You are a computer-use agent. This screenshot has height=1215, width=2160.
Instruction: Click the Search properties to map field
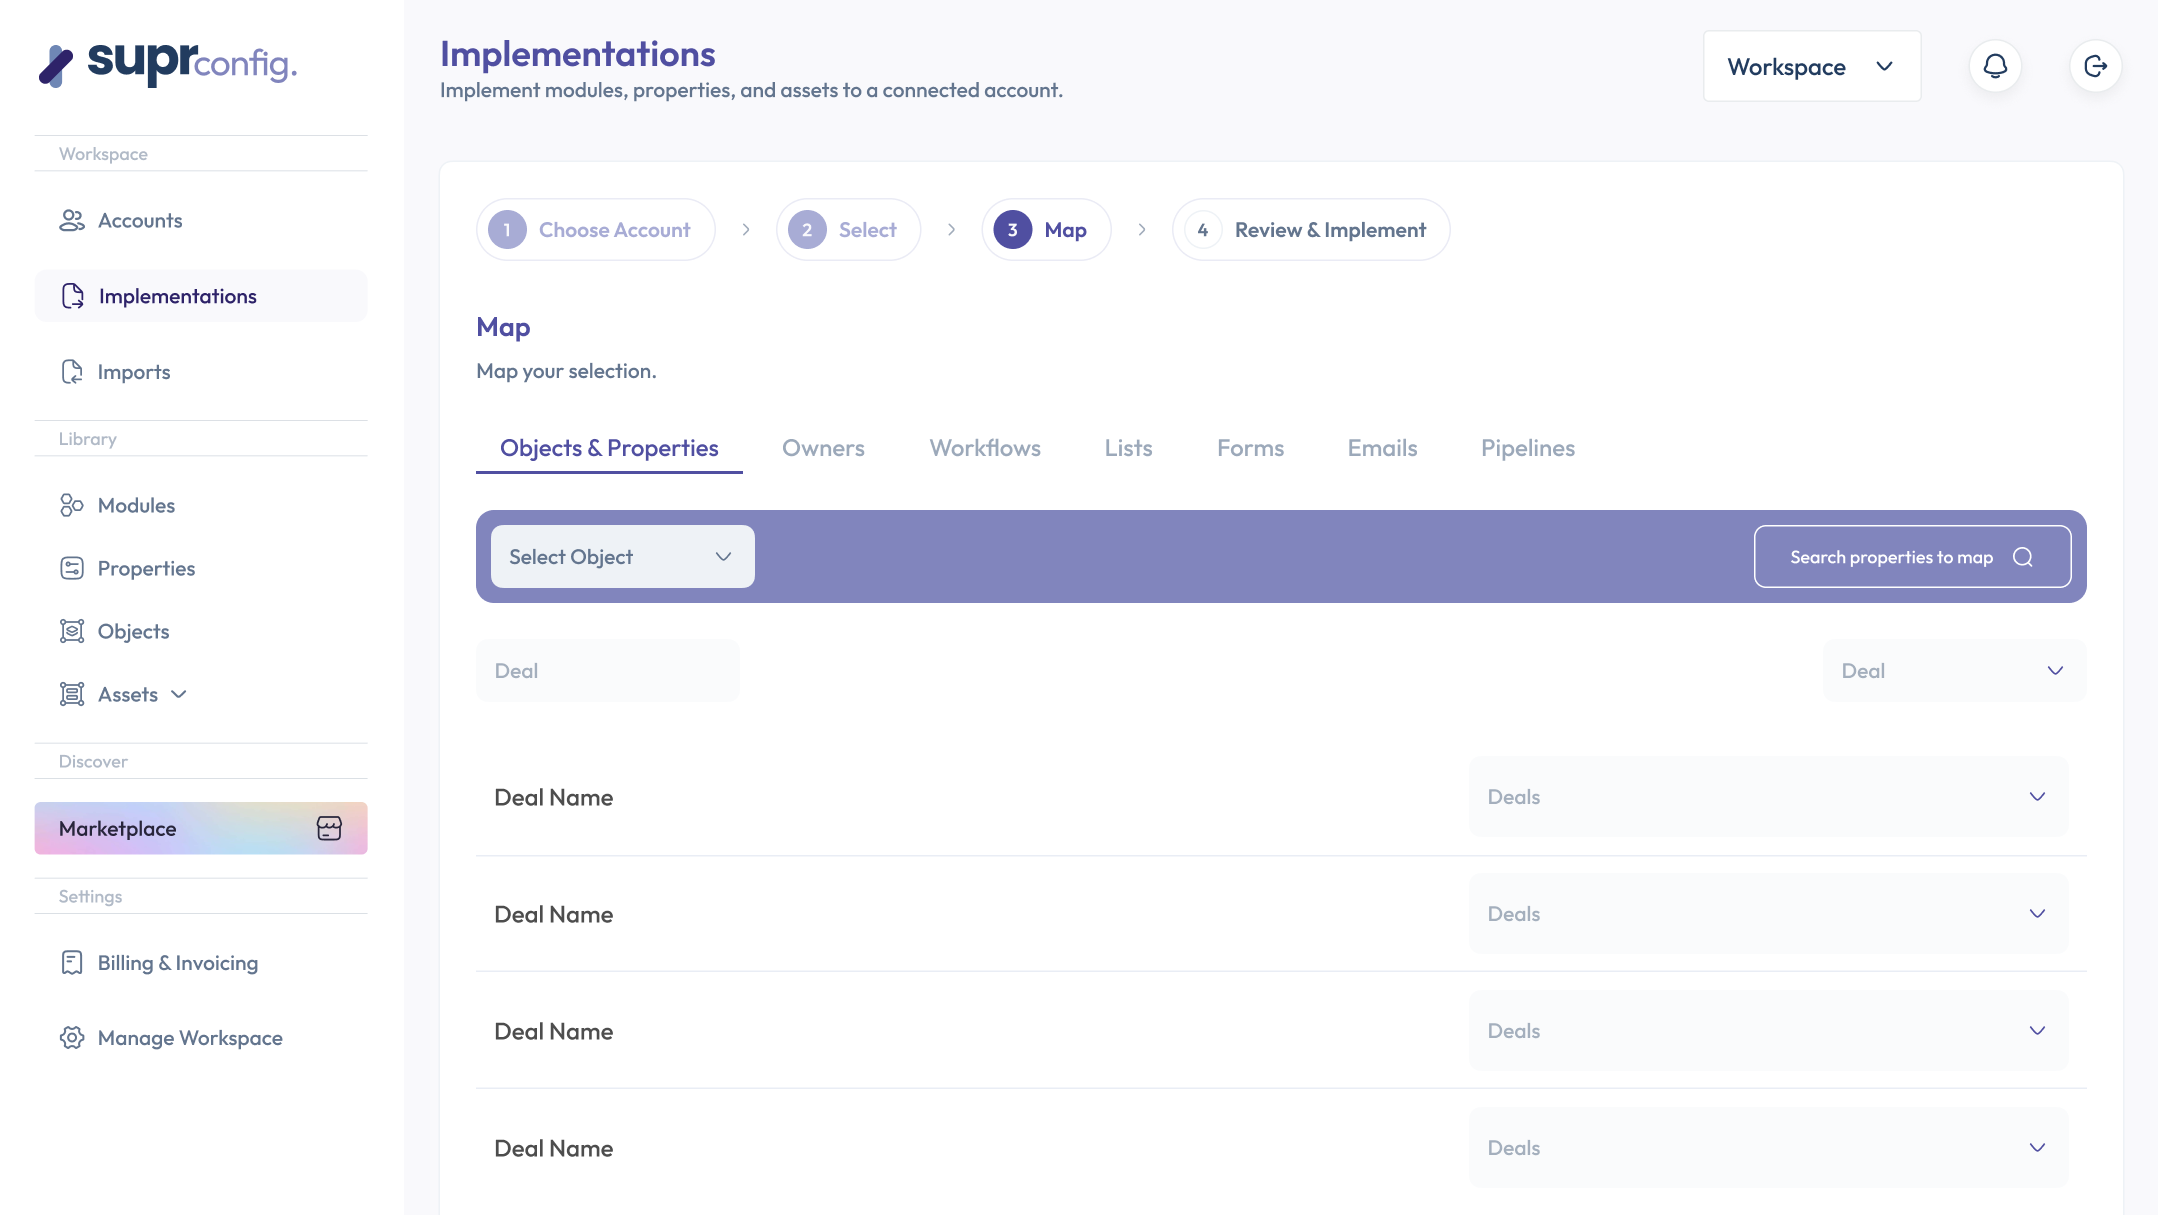pos(1890,557)
